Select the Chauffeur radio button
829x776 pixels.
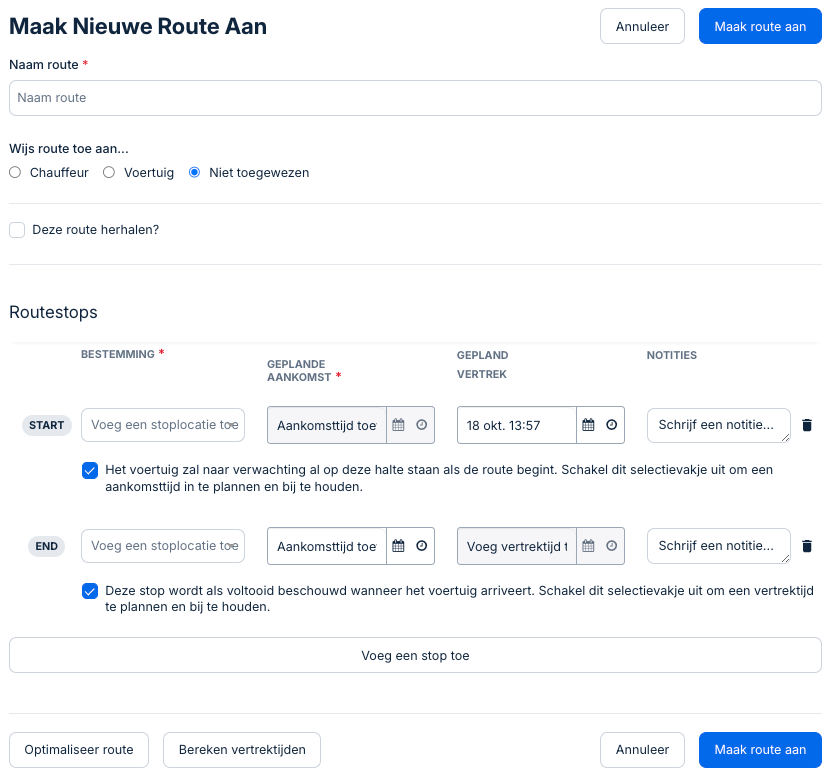click(x=15, y=172)
